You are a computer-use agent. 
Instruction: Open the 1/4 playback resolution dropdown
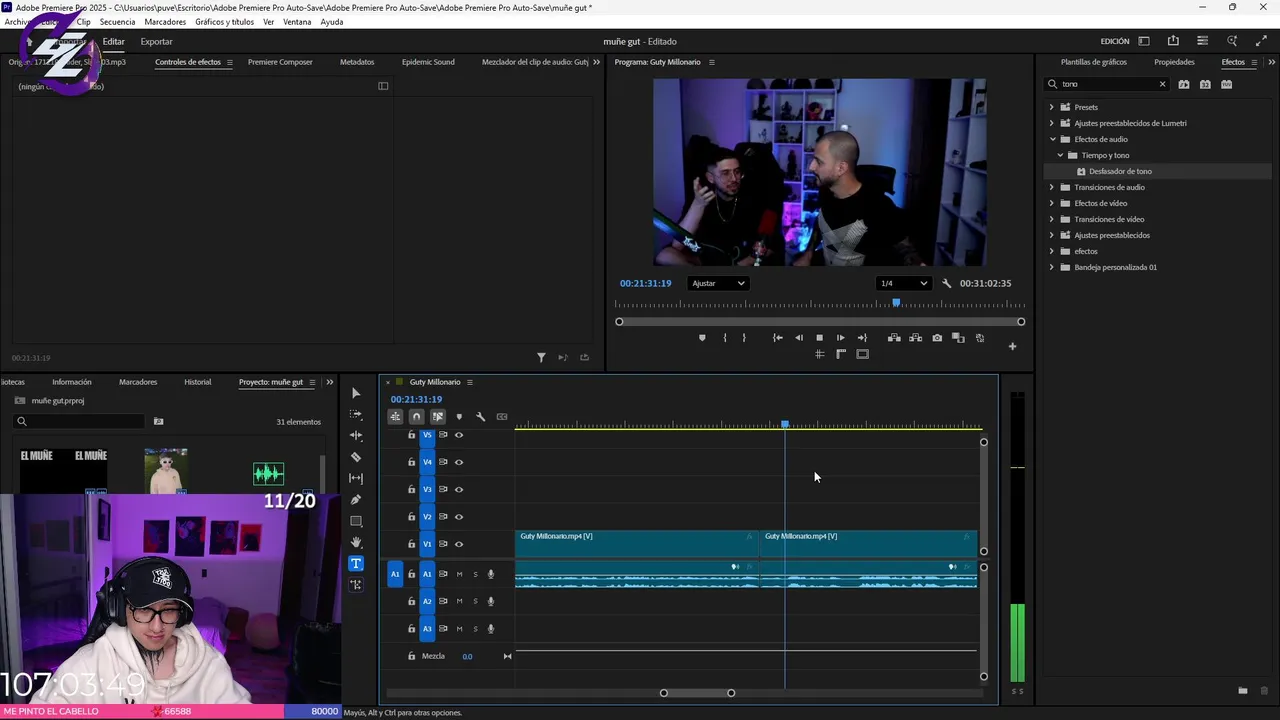tap(903, 283)
